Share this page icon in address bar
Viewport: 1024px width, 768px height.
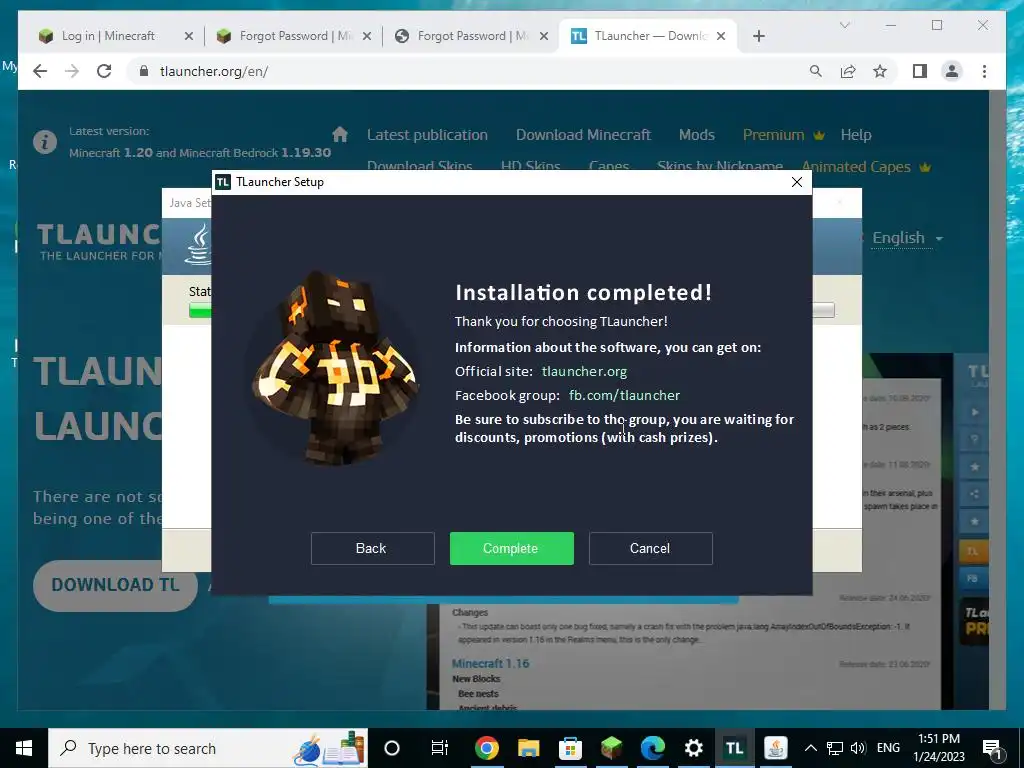(848, 71)
